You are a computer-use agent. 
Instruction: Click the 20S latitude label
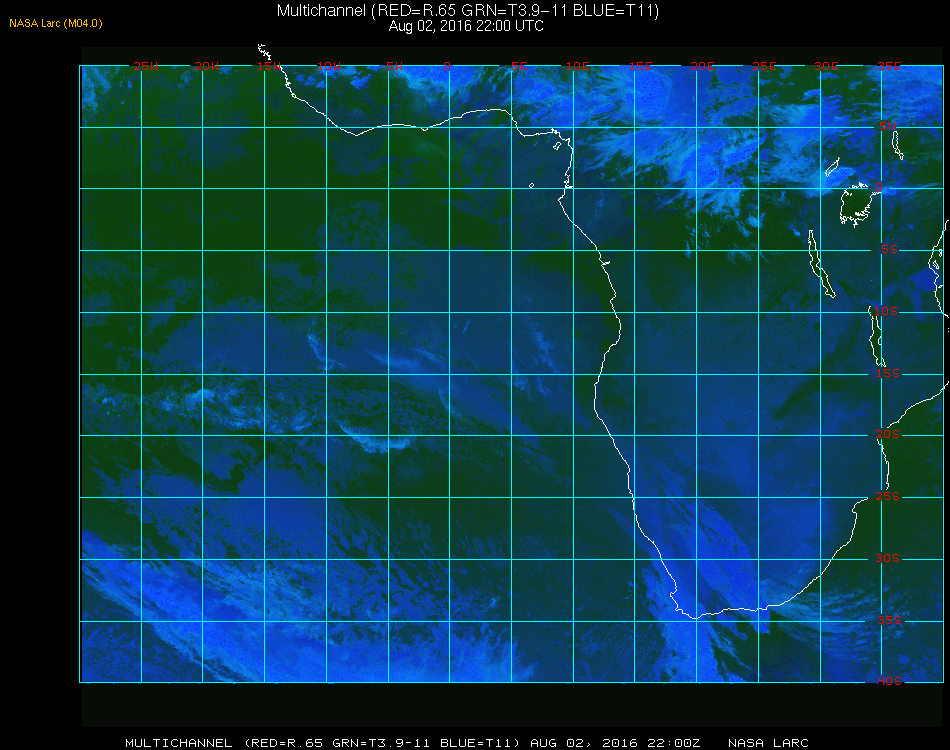coord(888,434)
